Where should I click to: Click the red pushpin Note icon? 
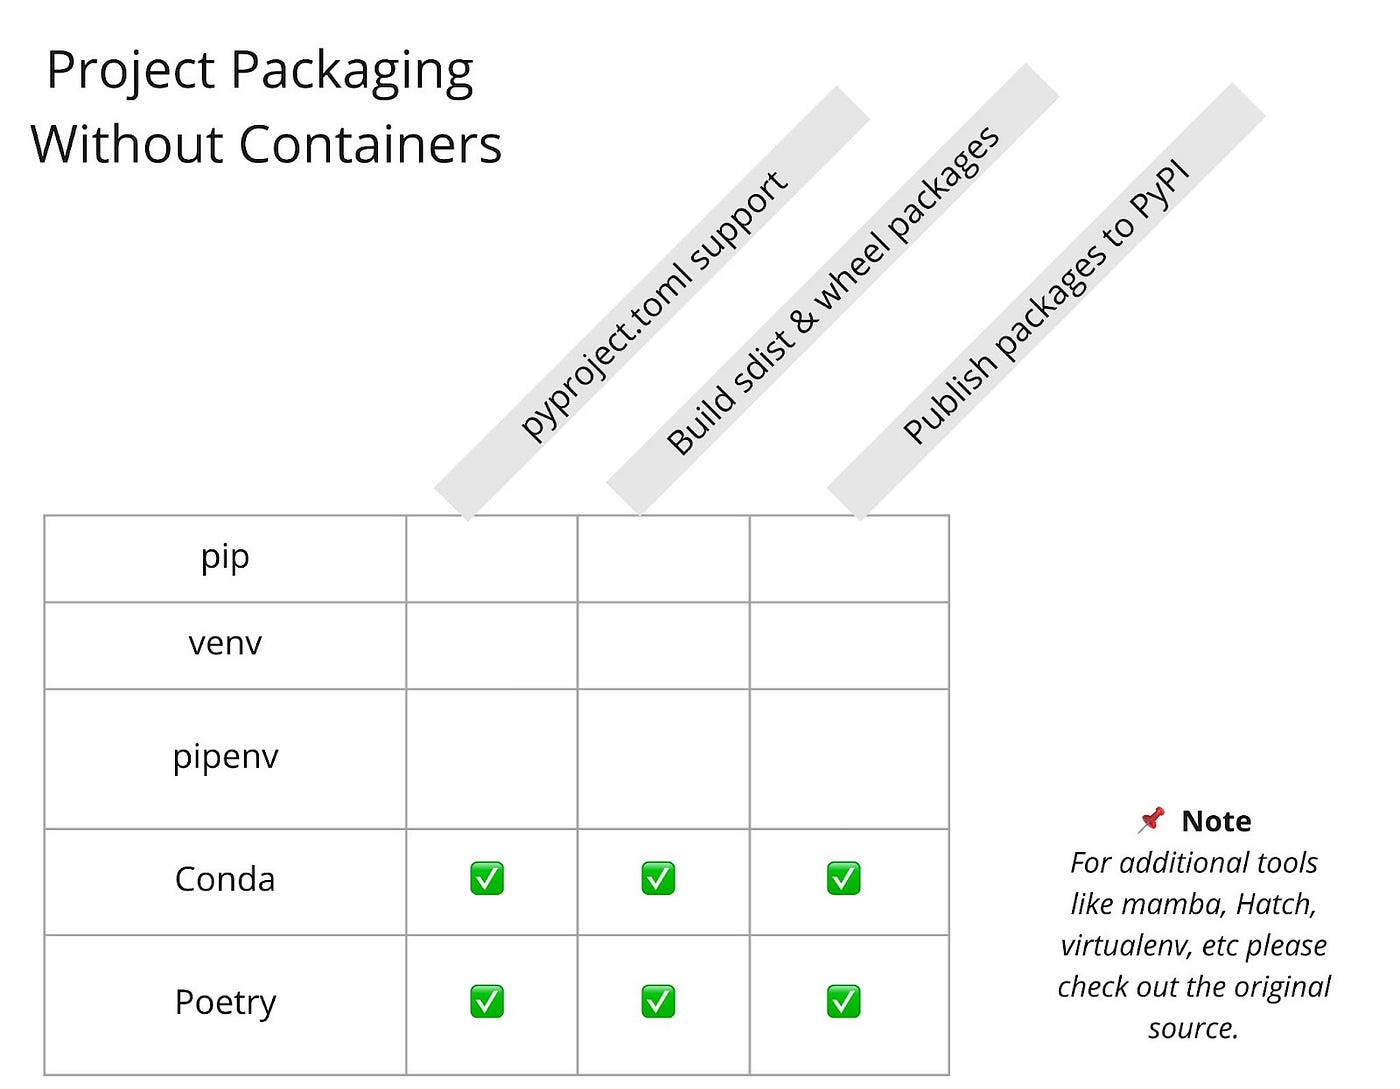pyautogui.click(x=1152, y=820)
